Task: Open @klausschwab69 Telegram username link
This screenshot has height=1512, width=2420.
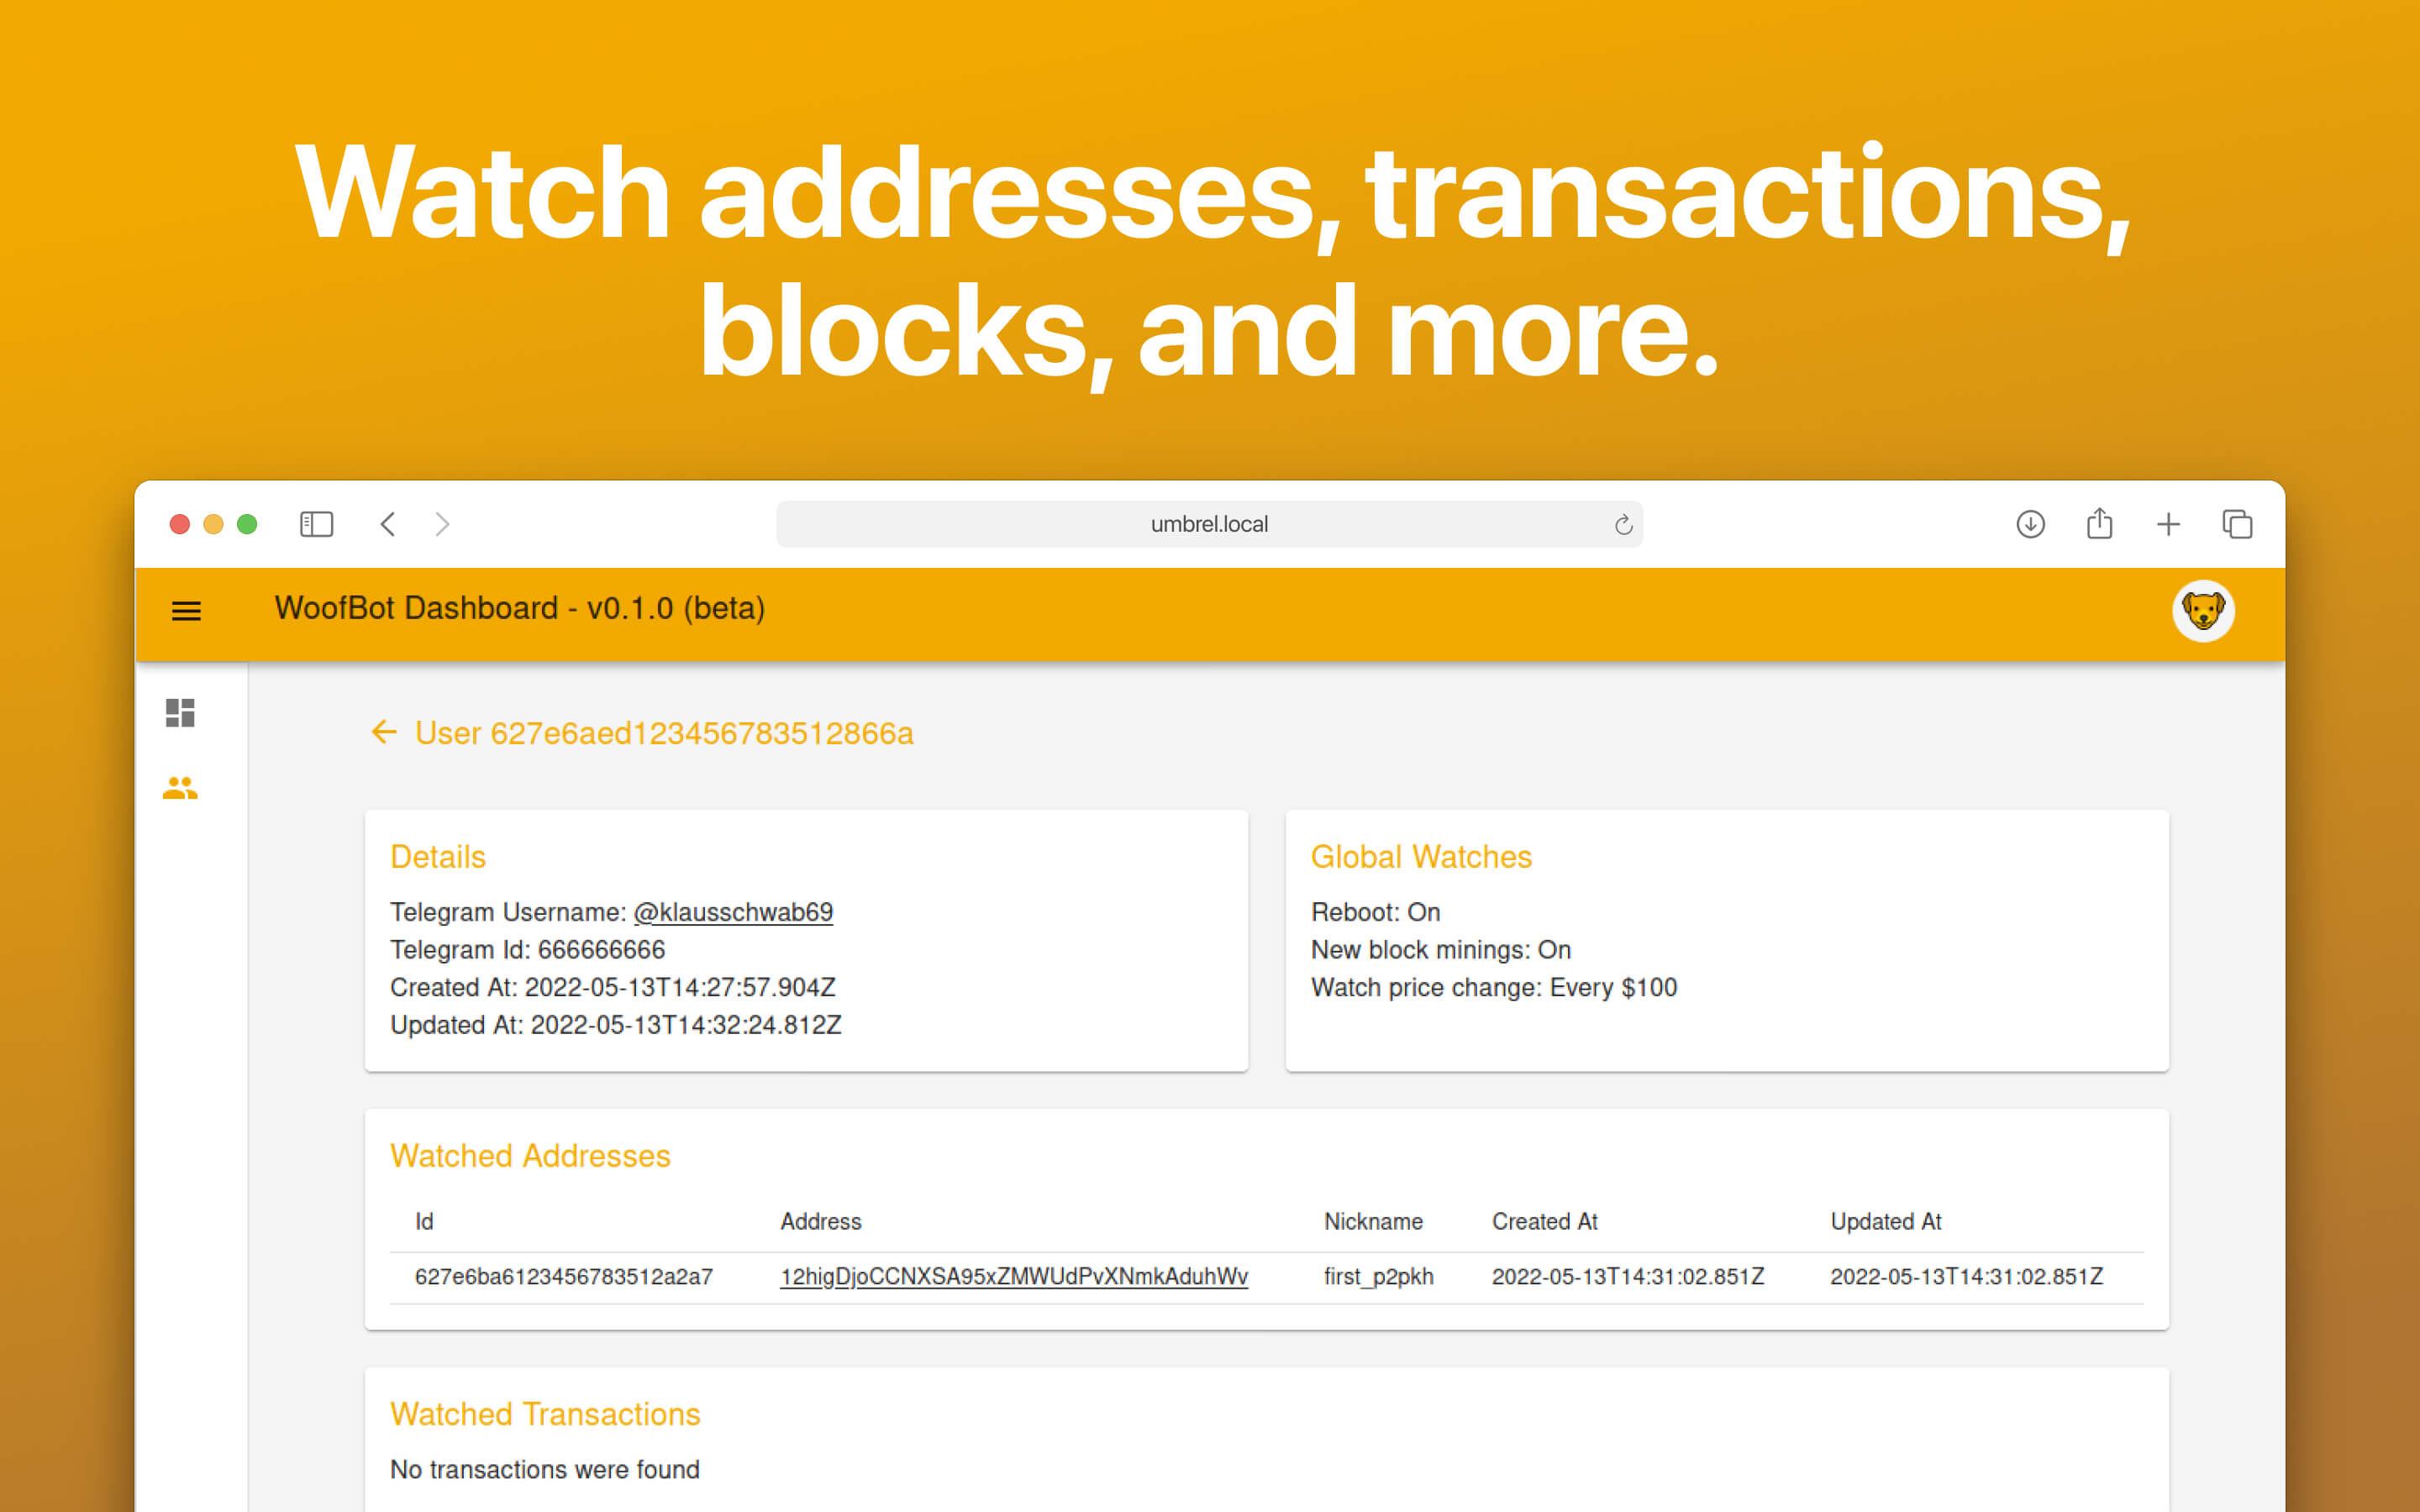Action: [733, 912]
